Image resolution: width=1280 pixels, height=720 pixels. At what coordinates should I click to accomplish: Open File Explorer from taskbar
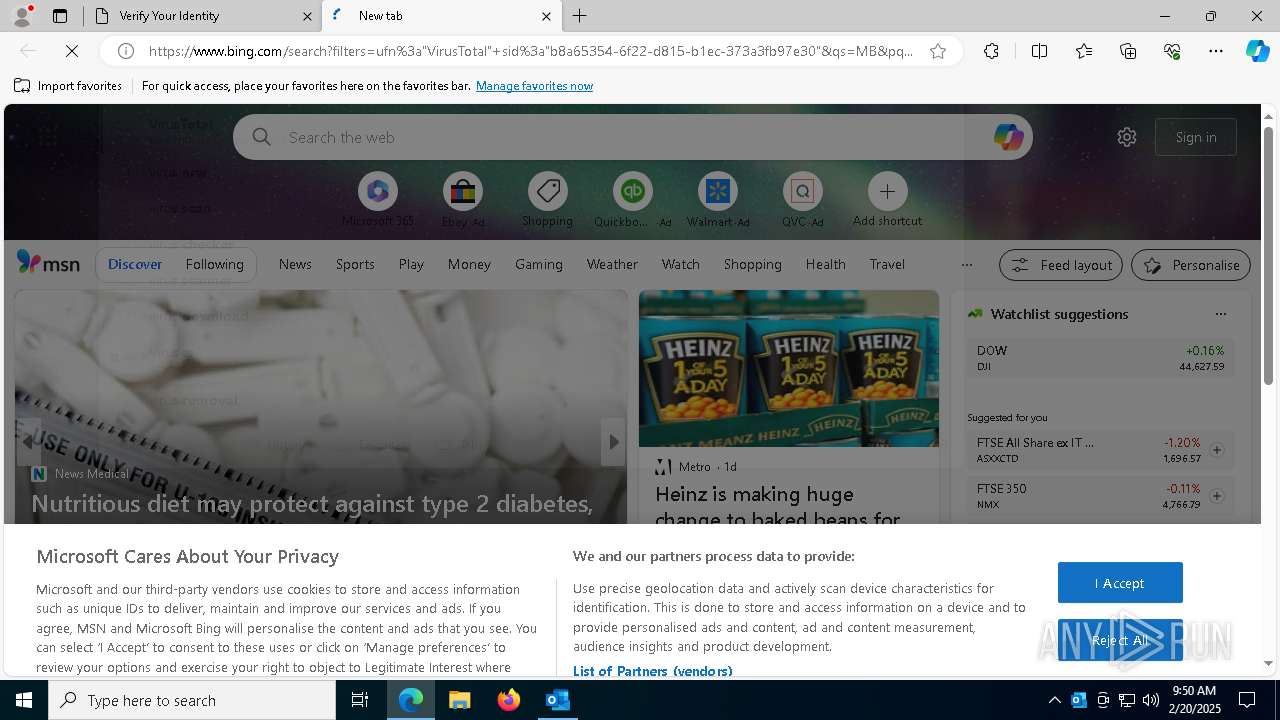pos(459,700)
